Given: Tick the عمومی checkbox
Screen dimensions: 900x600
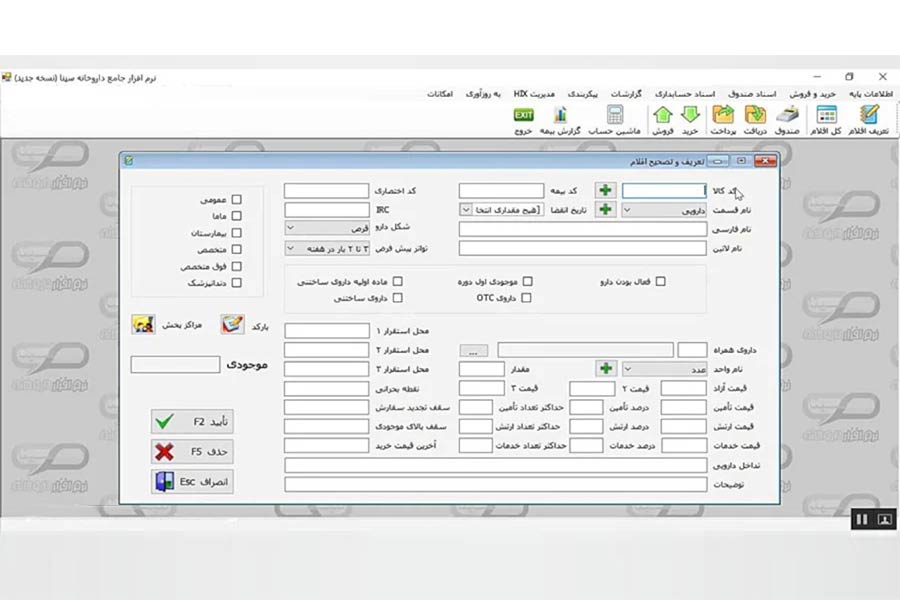Looking at the screenshot, I should pos(236,200).
